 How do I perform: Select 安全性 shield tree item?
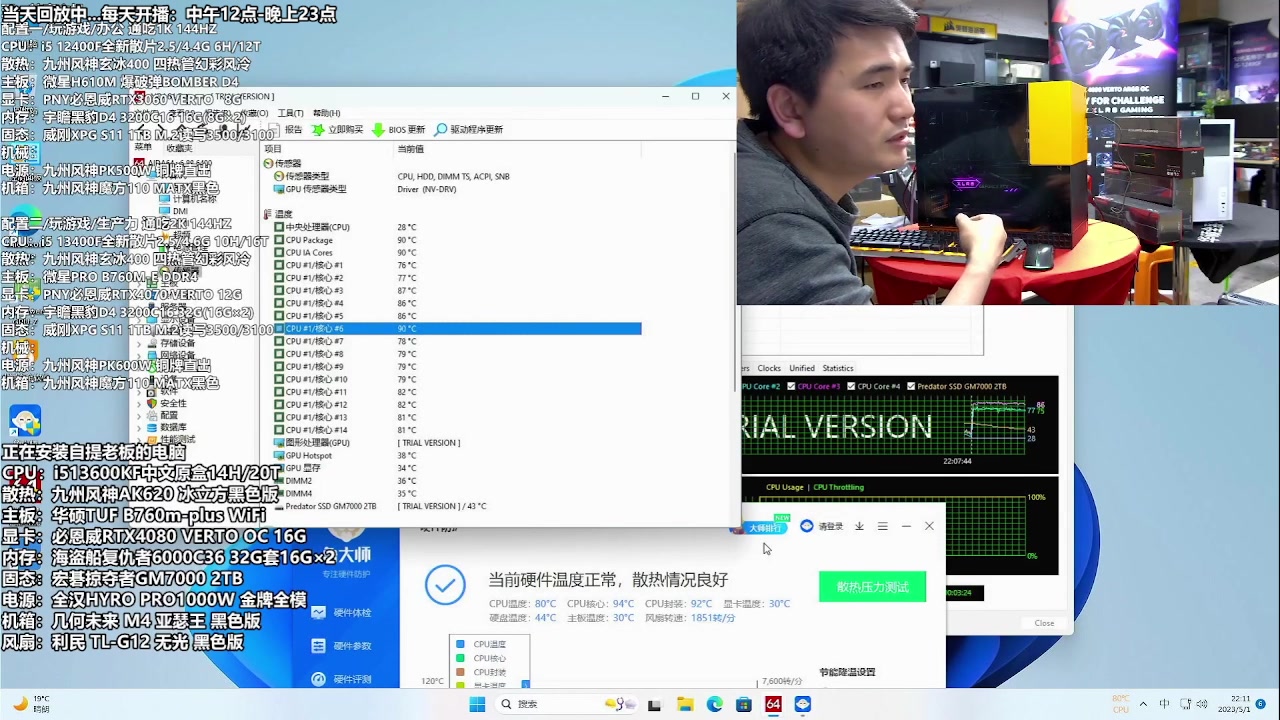(x=166, y=403)
